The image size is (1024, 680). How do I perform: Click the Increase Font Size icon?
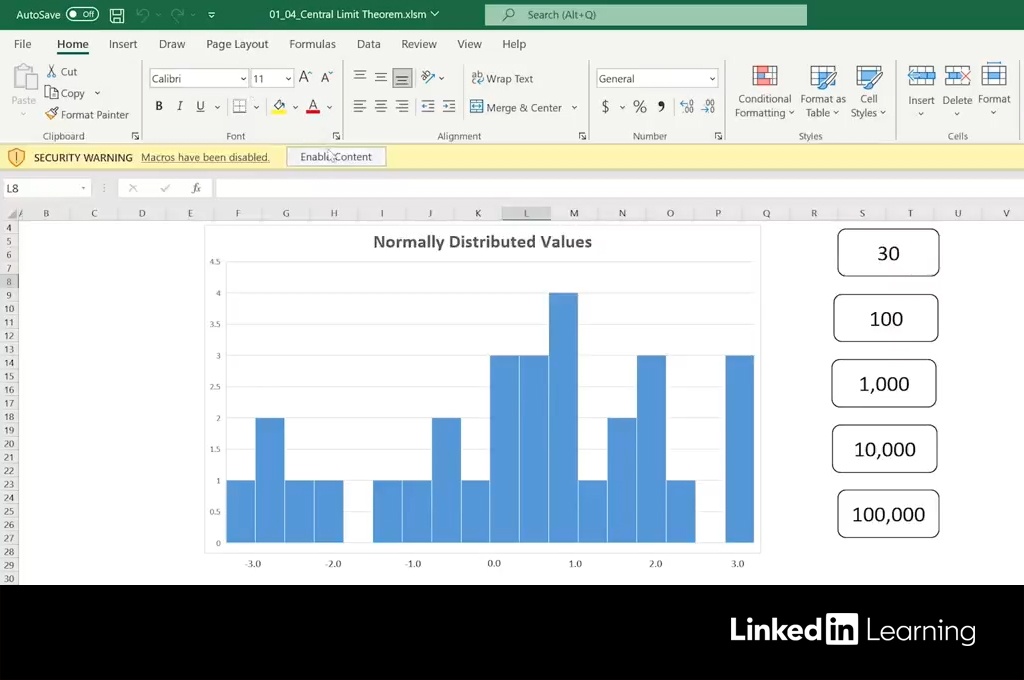306,78
